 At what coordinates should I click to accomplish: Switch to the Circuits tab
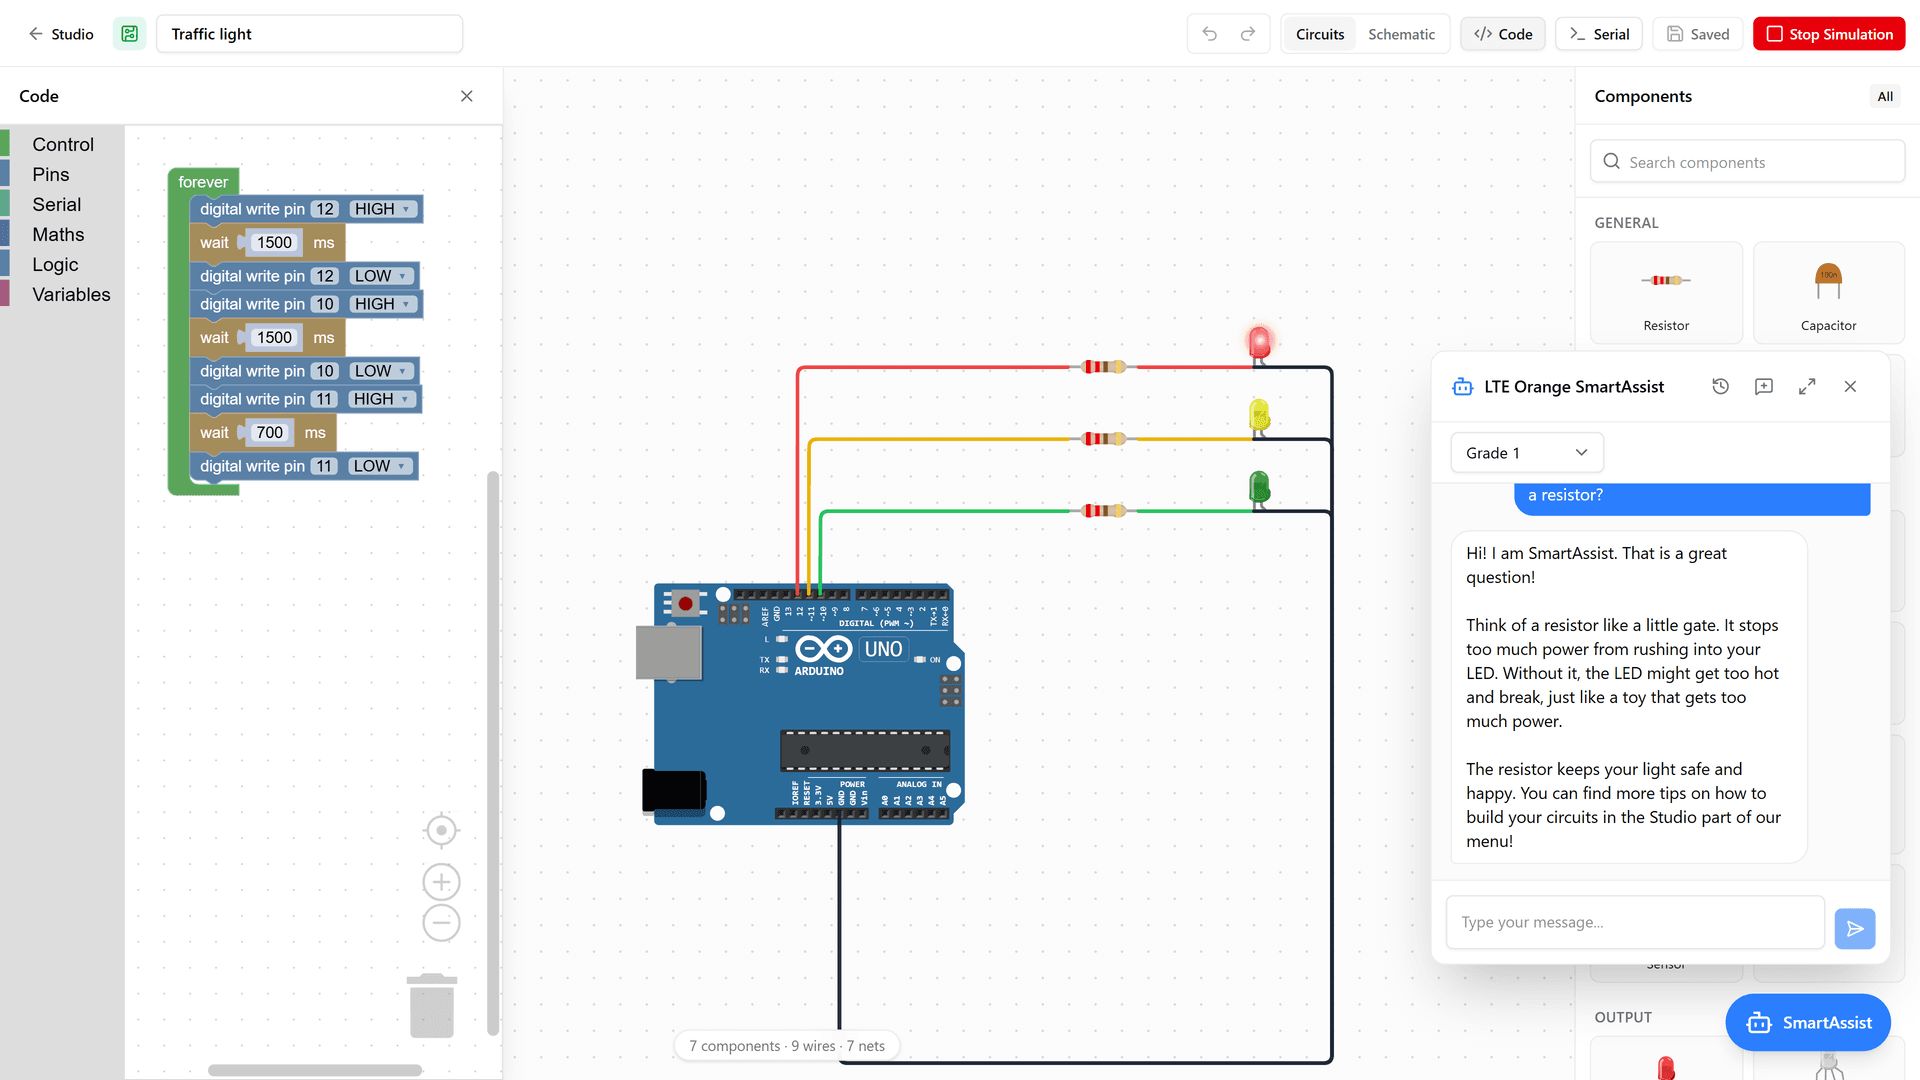click(1320, 34)
